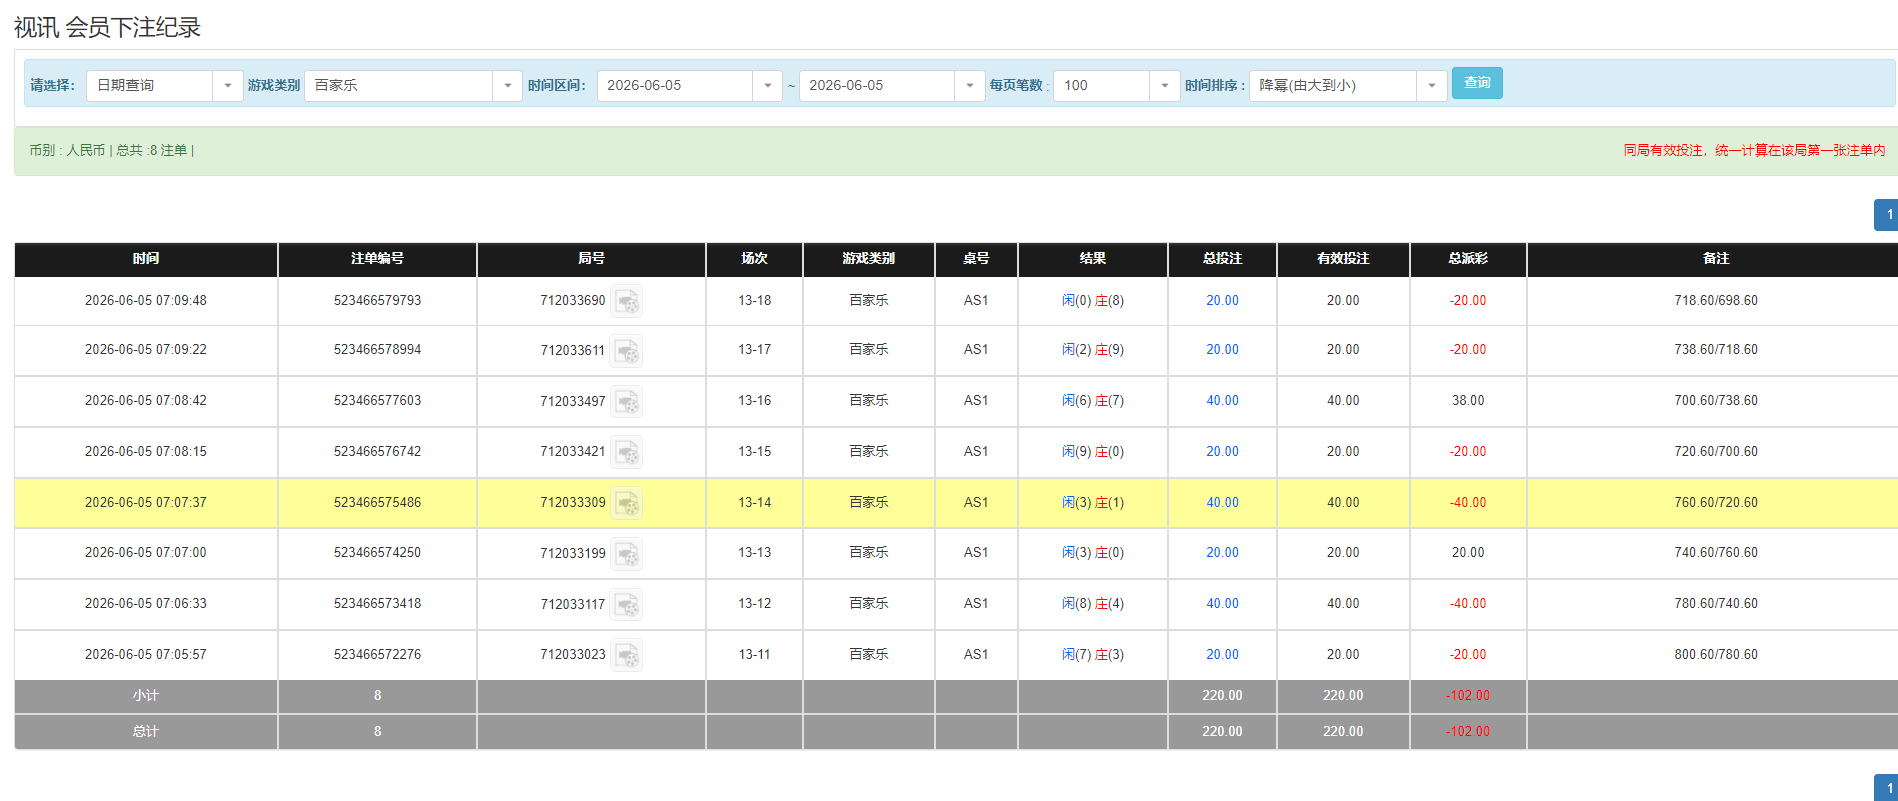
Task: Click result 闲(3) 庄(1) link
Action: (x=1093, y=503)
